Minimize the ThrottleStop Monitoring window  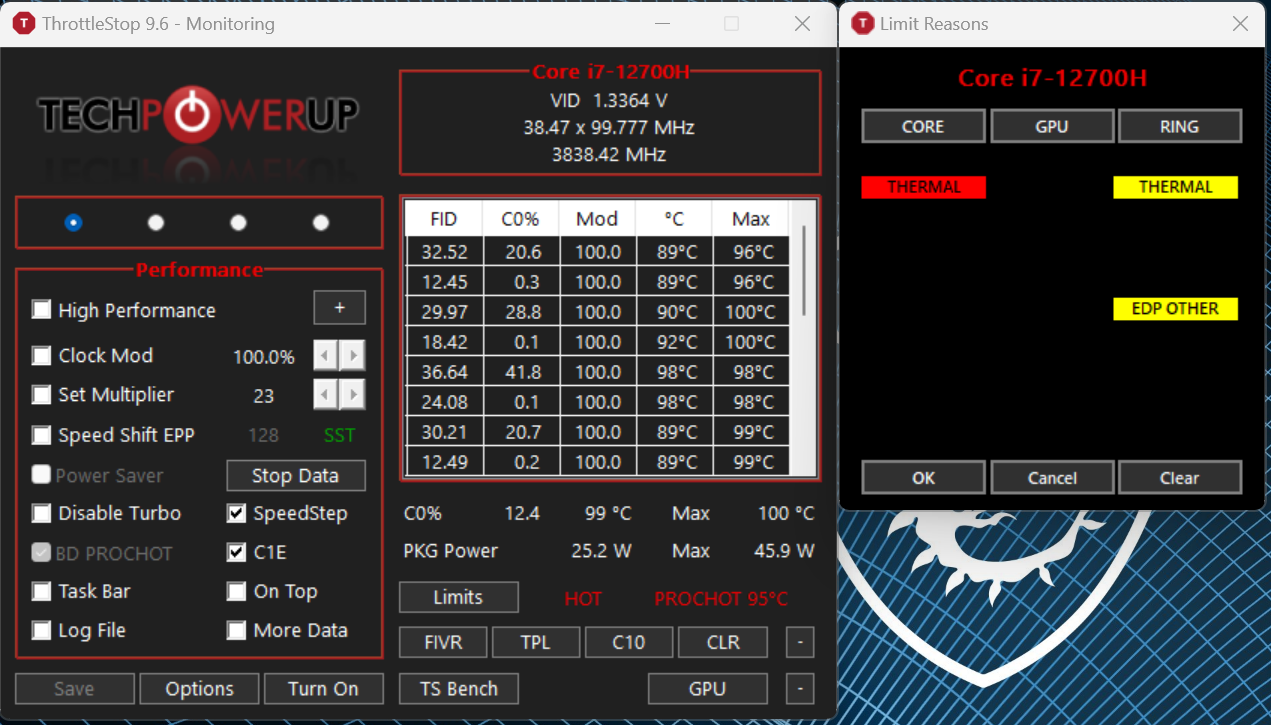[x=663, y=24]
